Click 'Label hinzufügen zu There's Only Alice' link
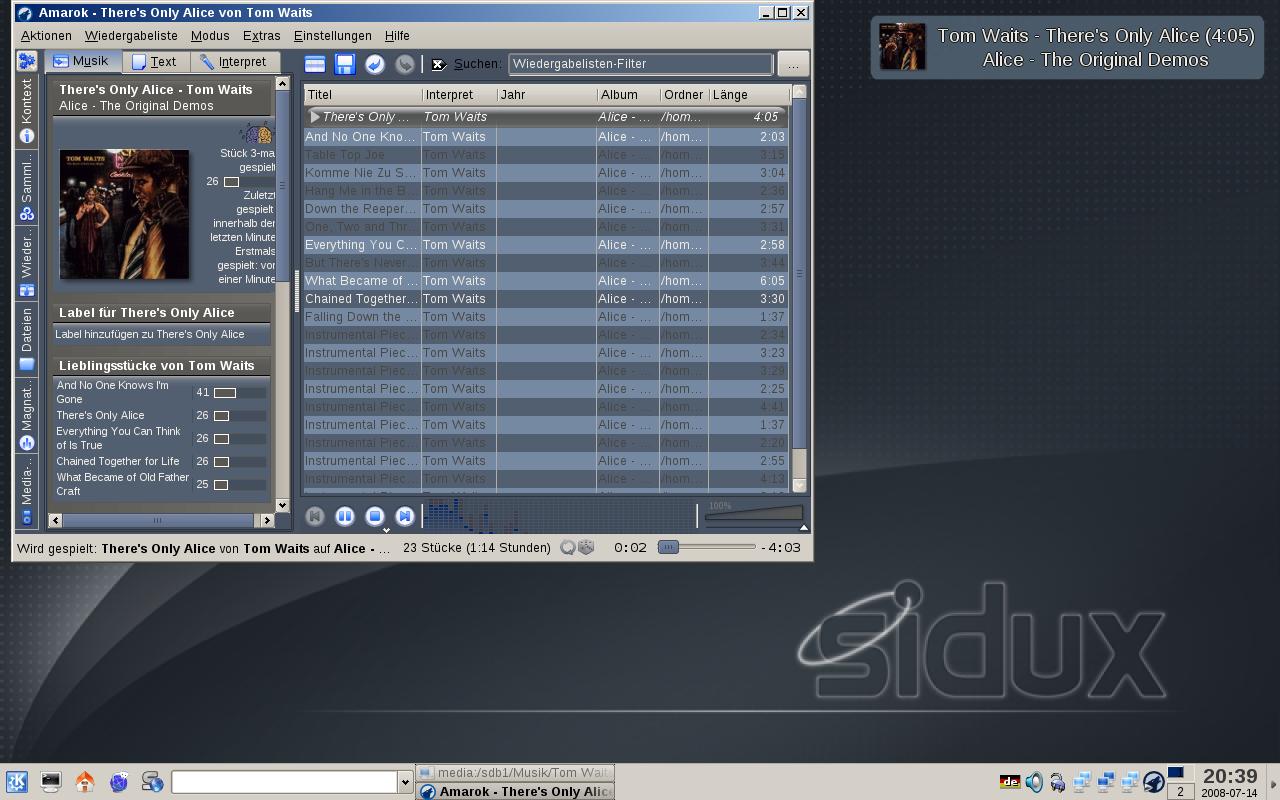This screenshot has width=1280, height=800. pyautogui.click(x=150, y=334)
